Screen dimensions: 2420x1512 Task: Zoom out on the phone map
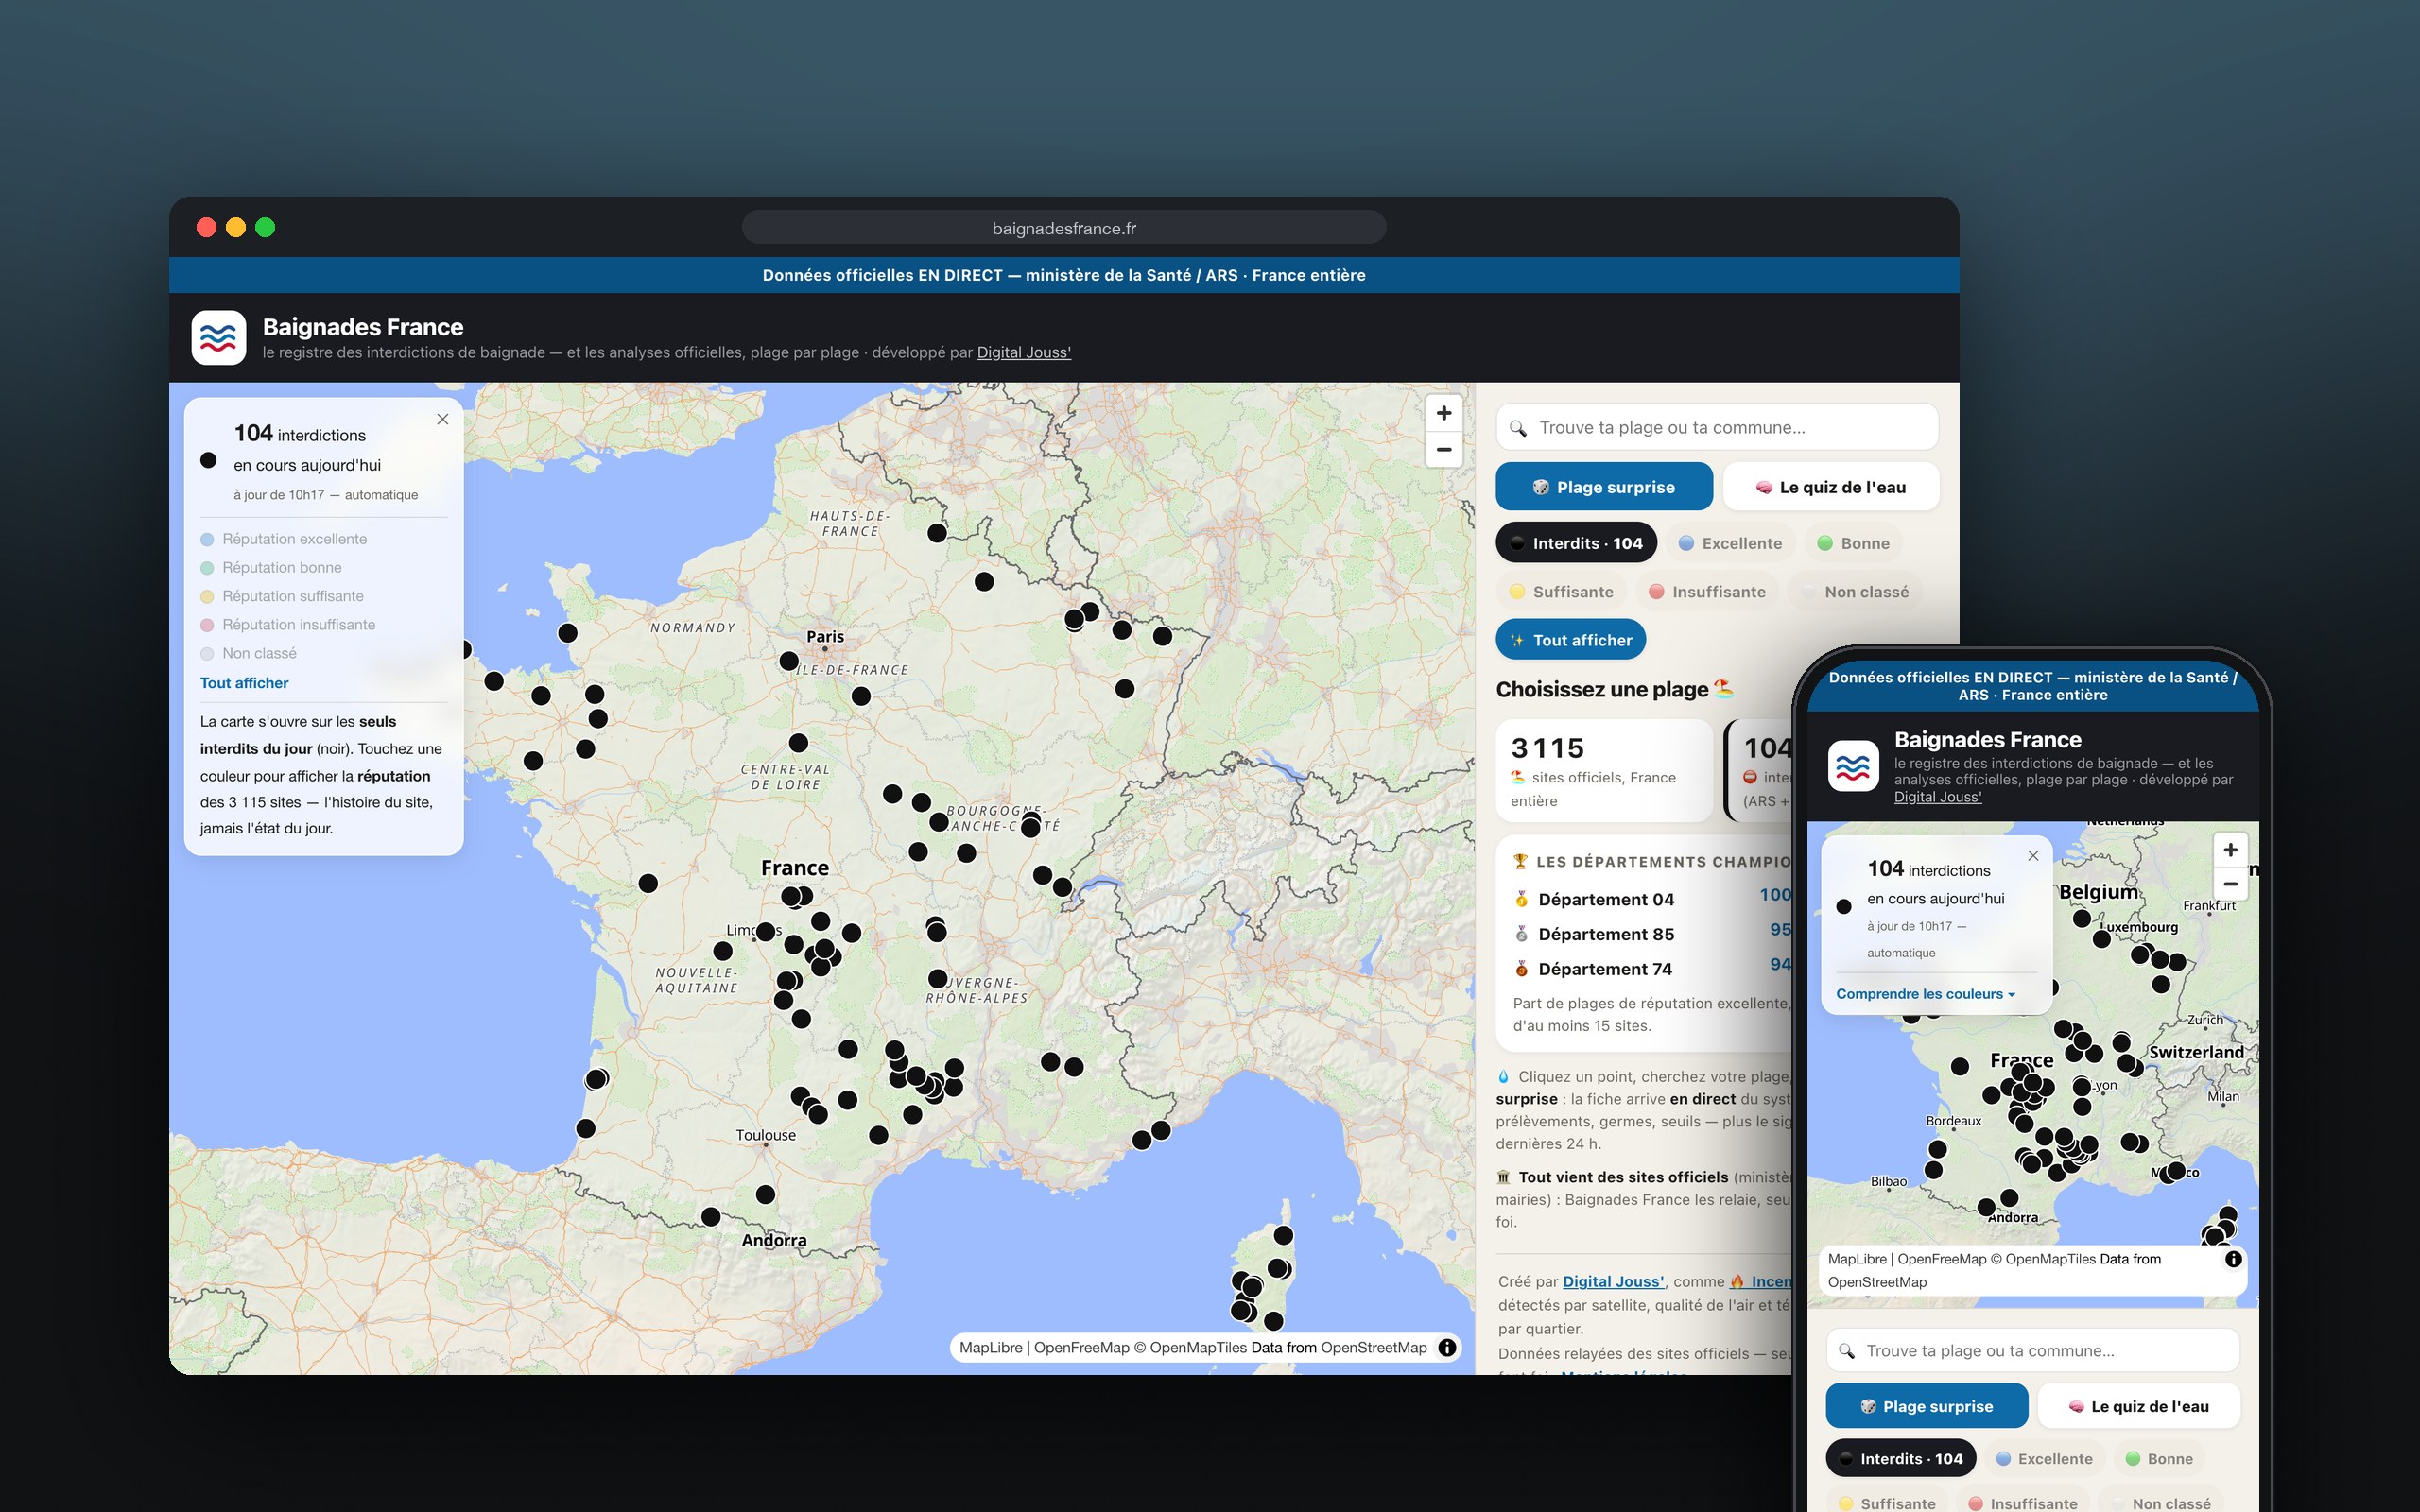click(2230, 884)
